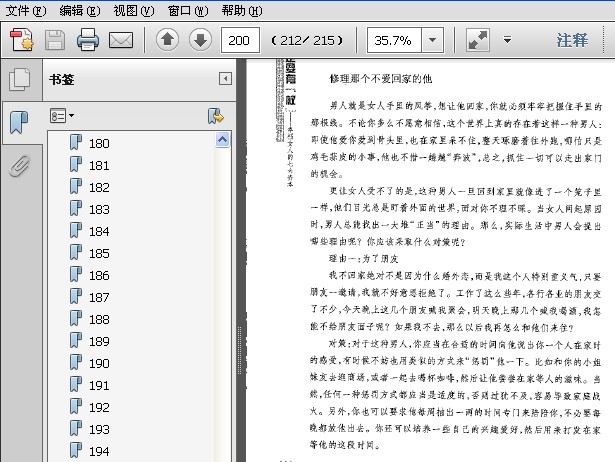The width and height of the screenshot is (615, 462).
Task: Toggle the Bookmarks panel icon in sidebar
Action: click(18, 123)
